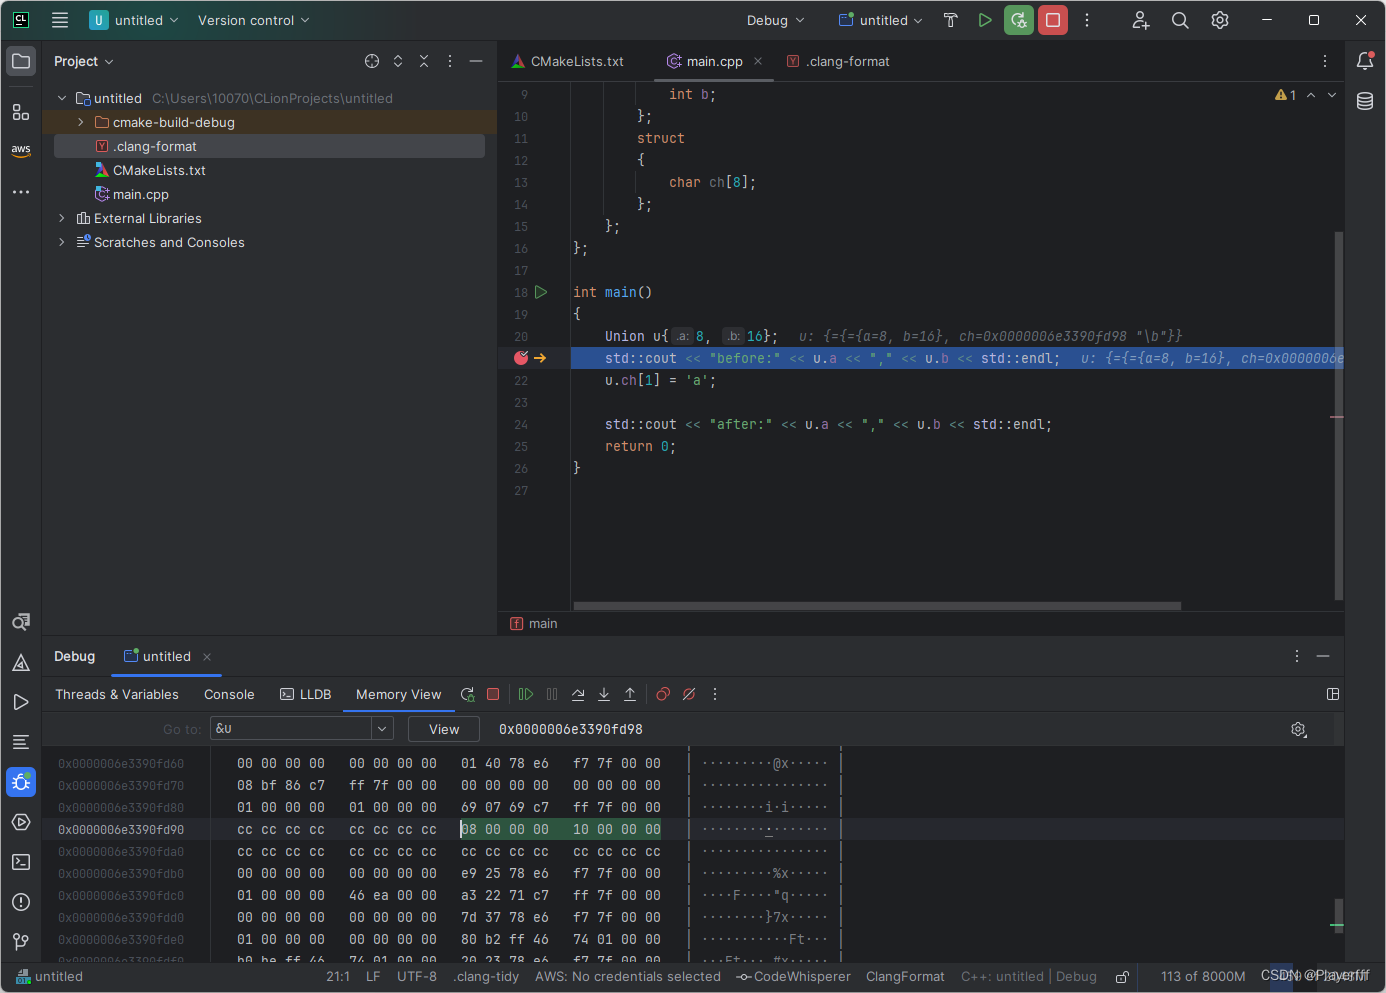Toggle the Project tool window folder button
Viewport: 1386px width, 993px height.
pos(21,61)
